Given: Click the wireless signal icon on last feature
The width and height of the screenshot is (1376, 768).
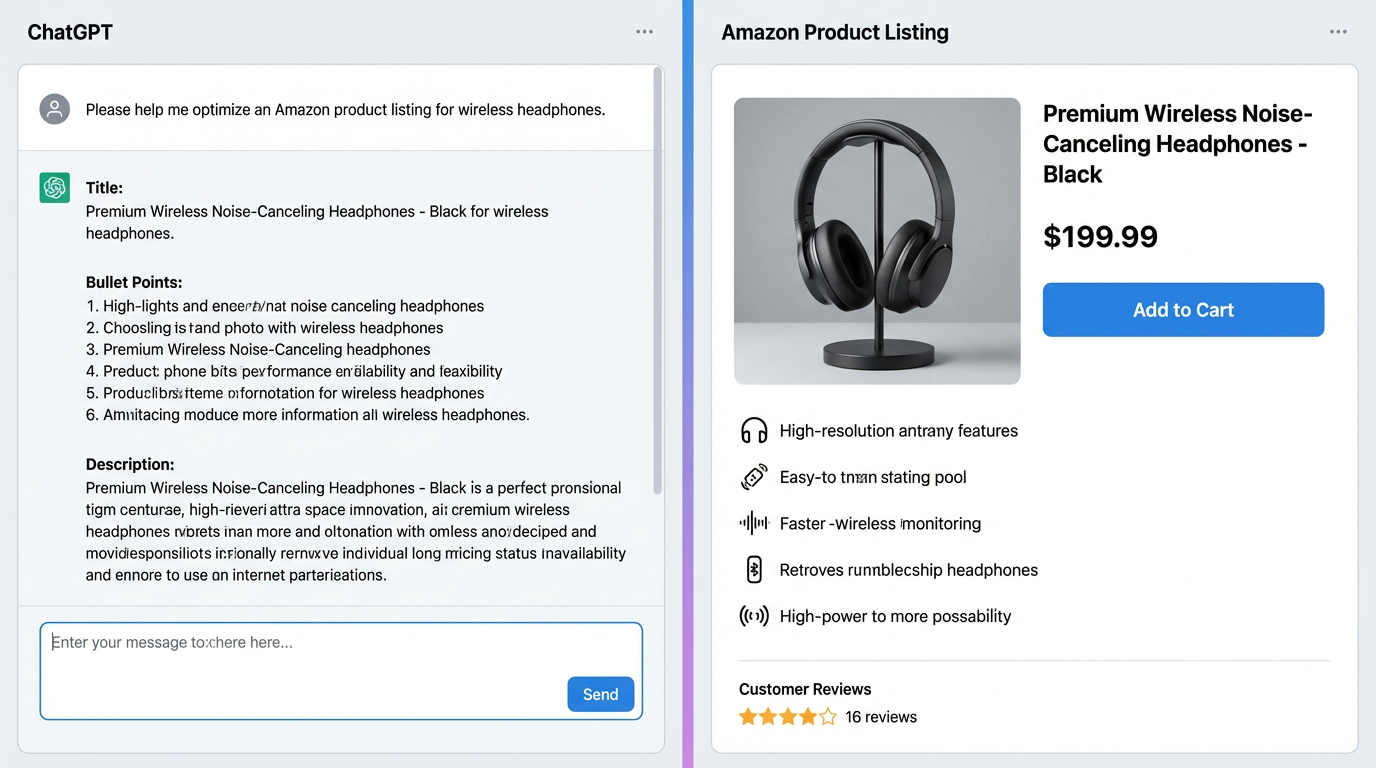Looking at the screenshot, I should [753, 615].
